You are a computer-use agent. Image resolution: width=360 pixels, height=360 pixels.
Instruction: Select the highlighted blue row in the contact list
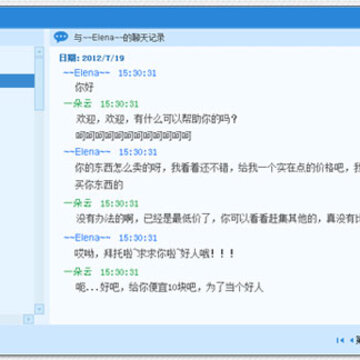click(17, 81)
